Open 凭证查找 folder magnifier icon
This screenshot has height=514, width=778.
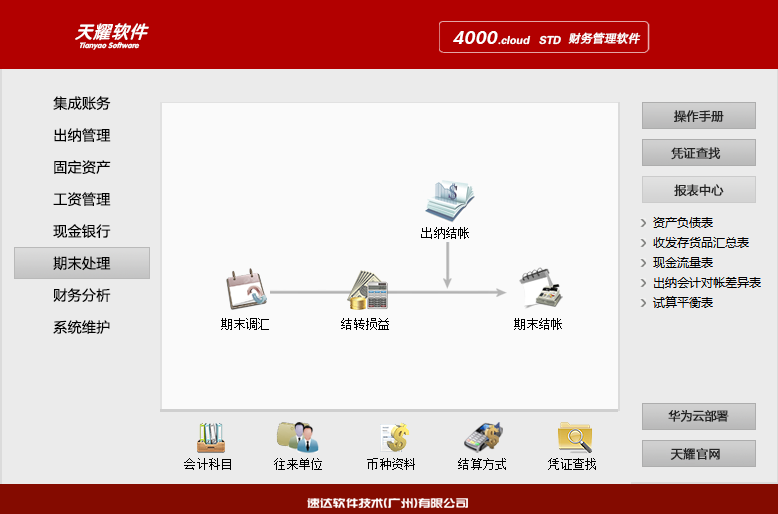coord(575,437)
